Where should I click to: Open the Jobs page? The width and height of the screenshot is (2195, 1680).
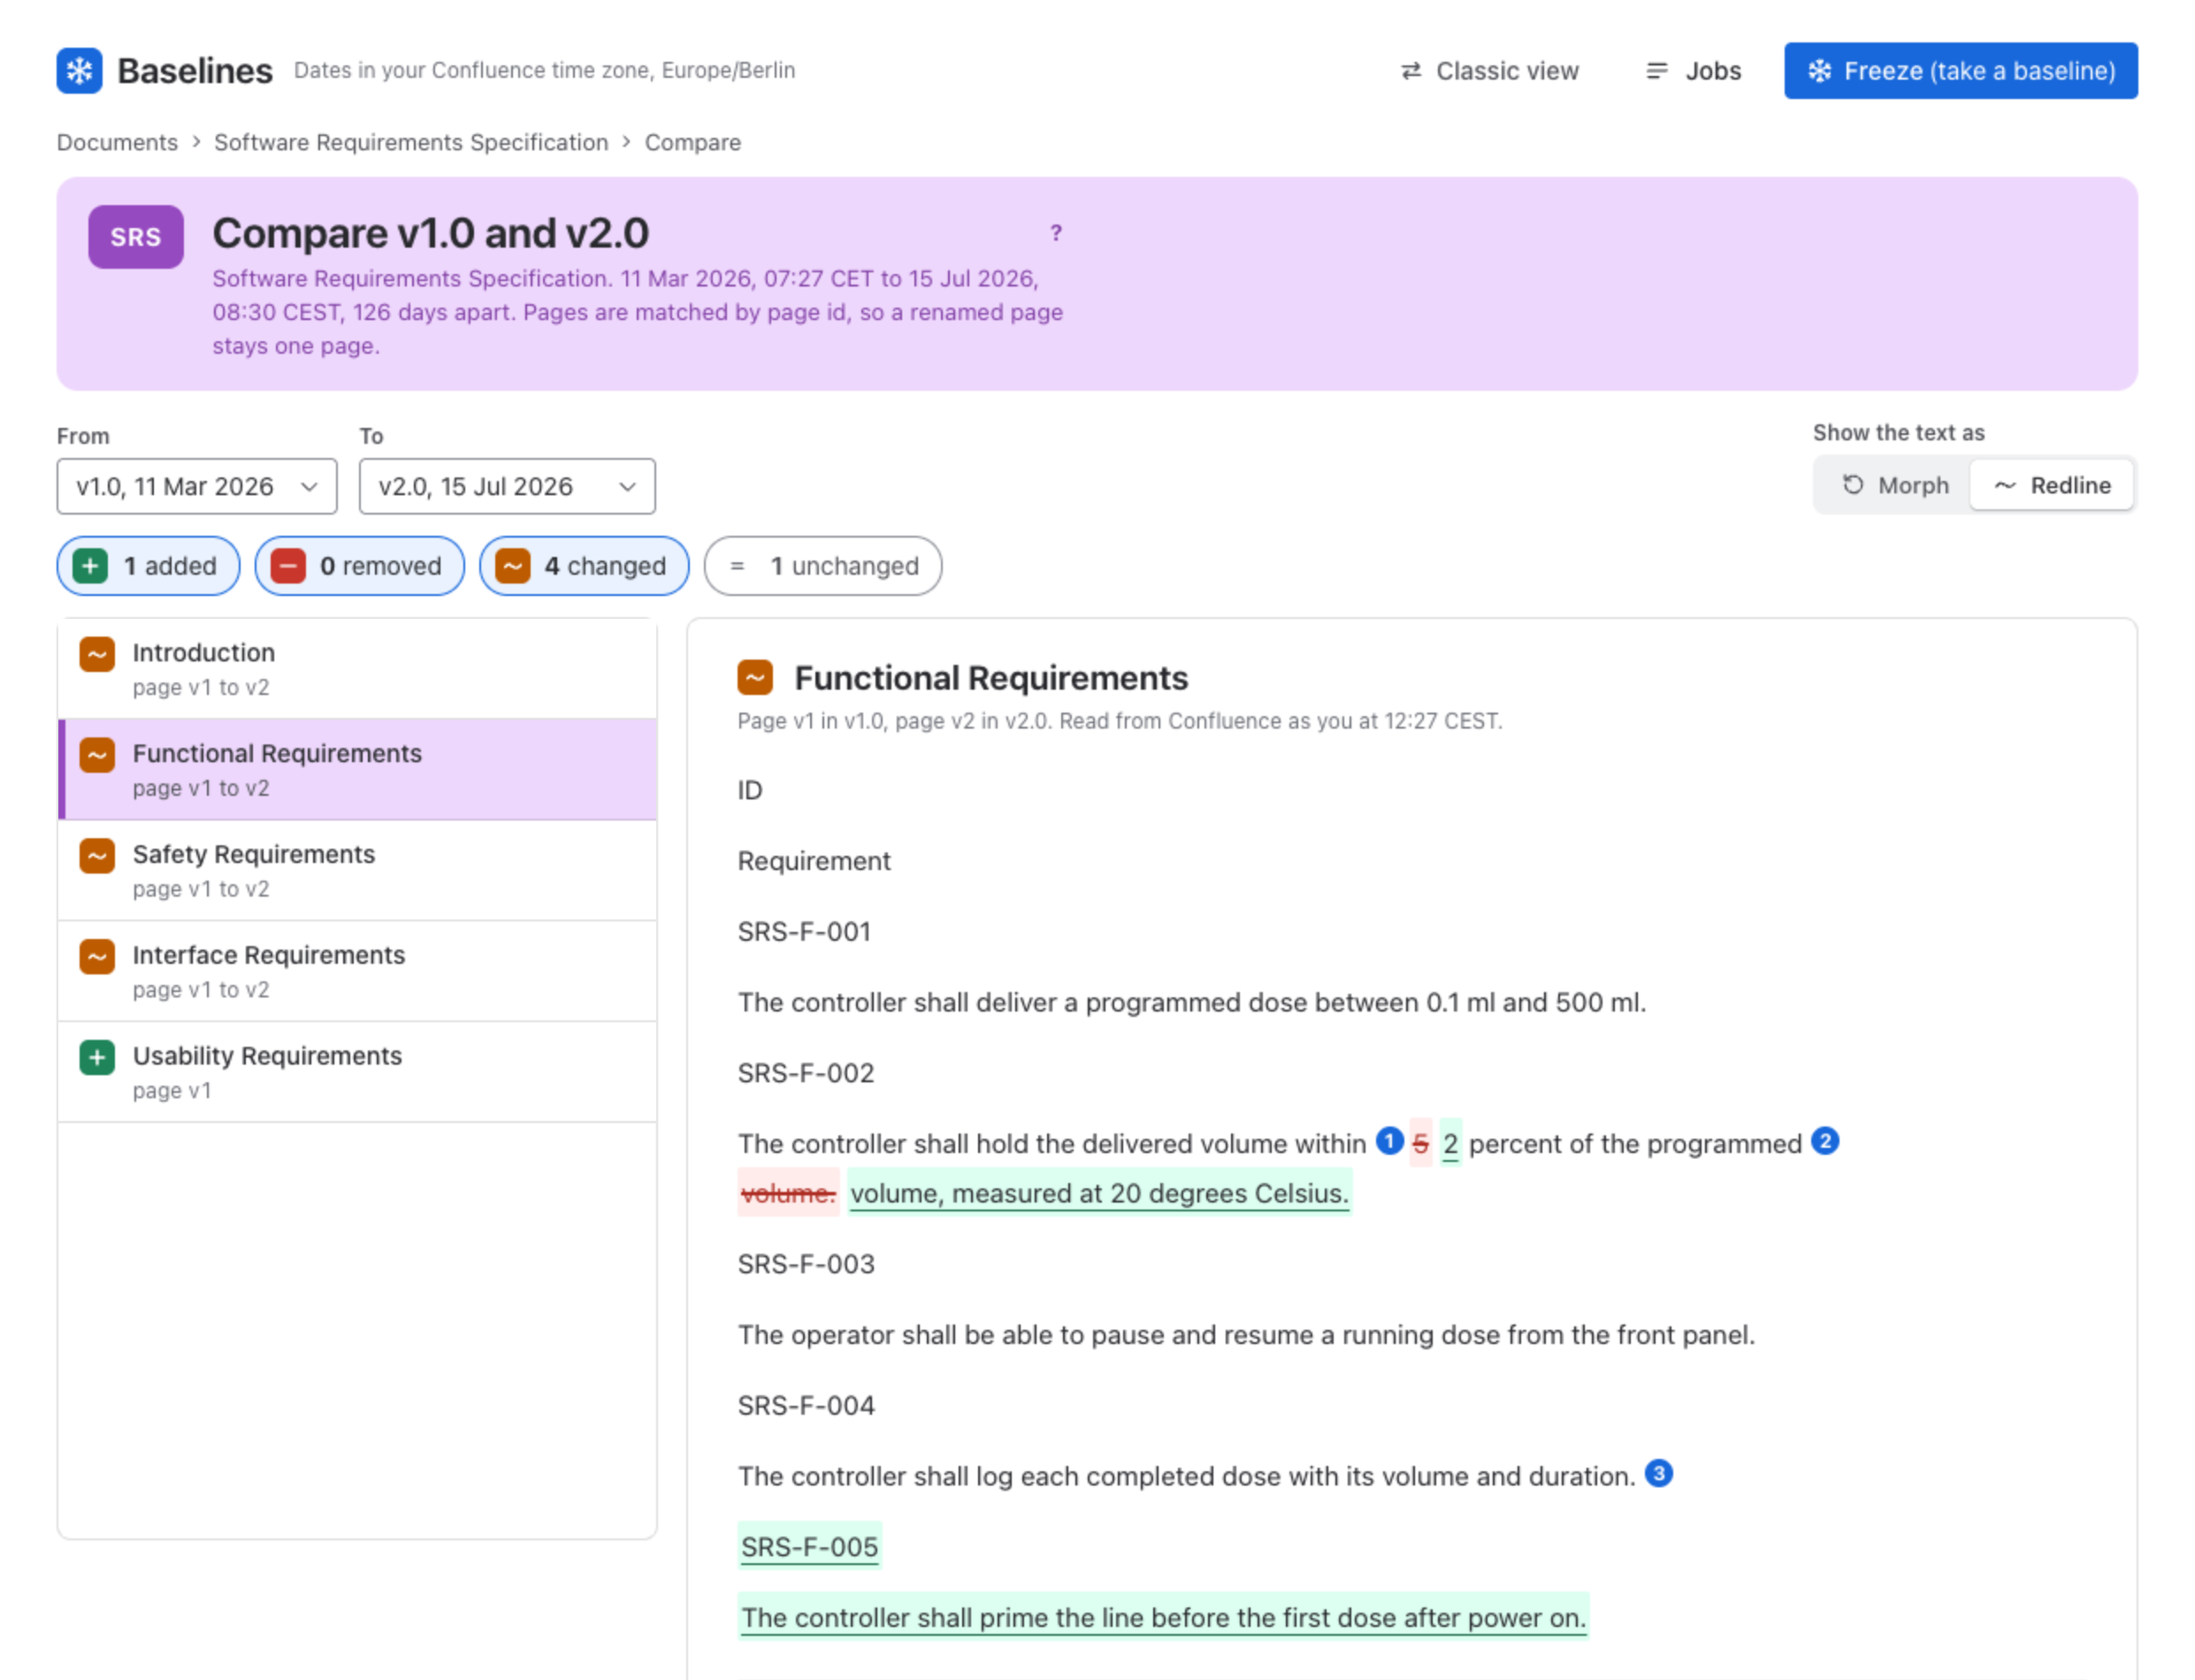[1694, 71]
